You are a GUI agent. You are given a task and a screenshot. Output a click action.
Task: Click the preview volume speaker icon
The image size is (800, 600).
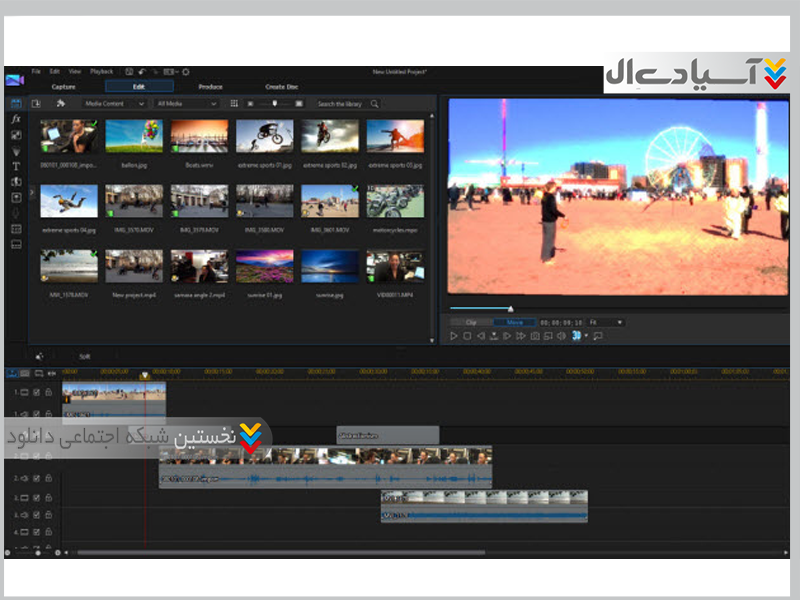tap(561, 336)
